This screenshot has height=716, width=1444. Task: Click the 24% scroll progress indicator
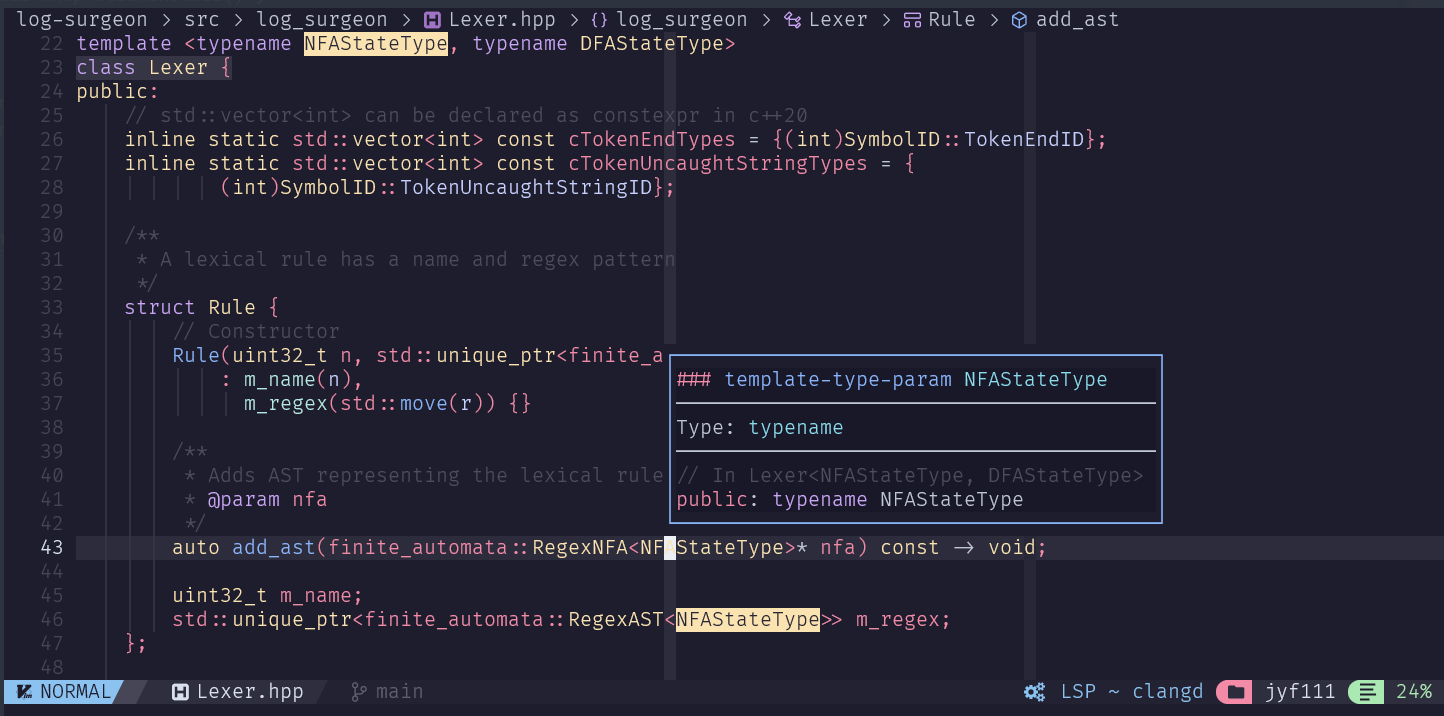pyautogui.click(x=1415, y=691)
